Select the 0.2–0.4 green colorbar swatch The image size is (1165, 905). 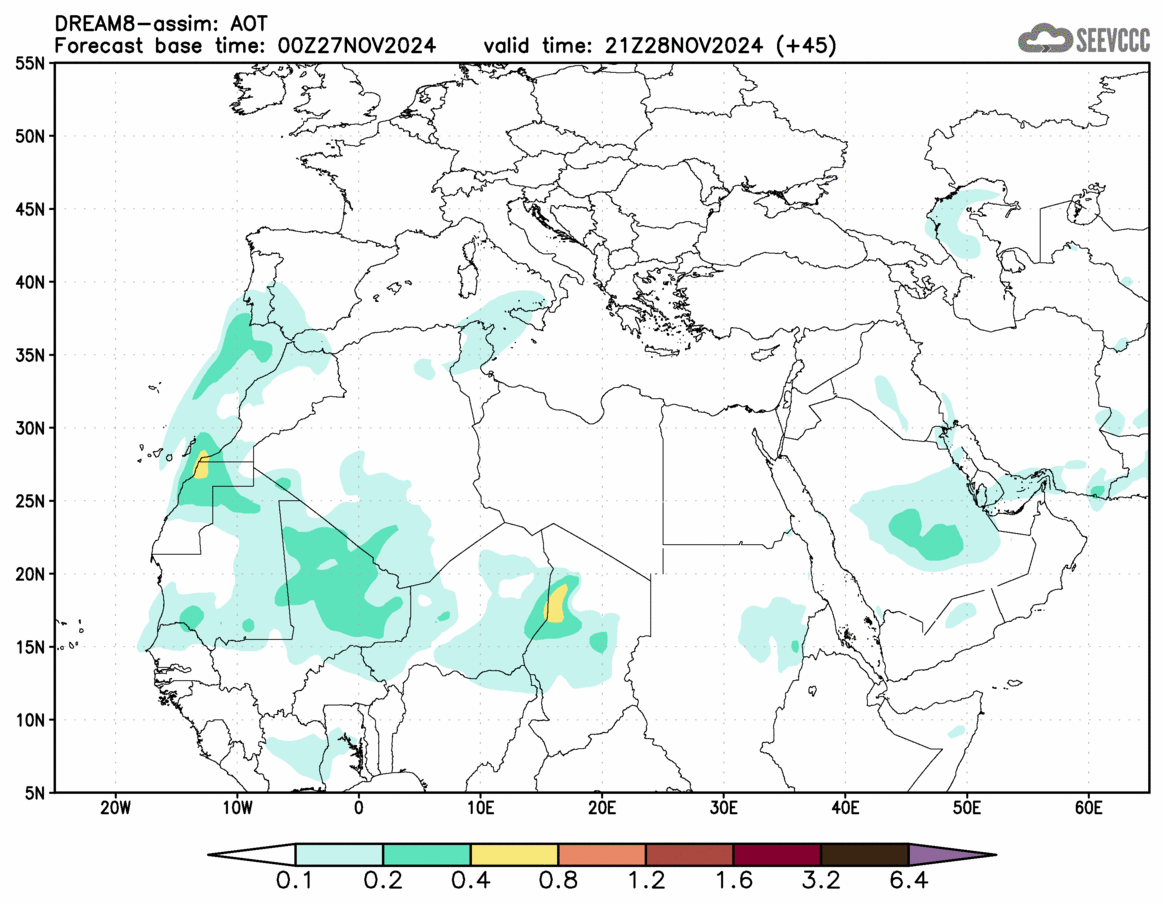(426, 854)
